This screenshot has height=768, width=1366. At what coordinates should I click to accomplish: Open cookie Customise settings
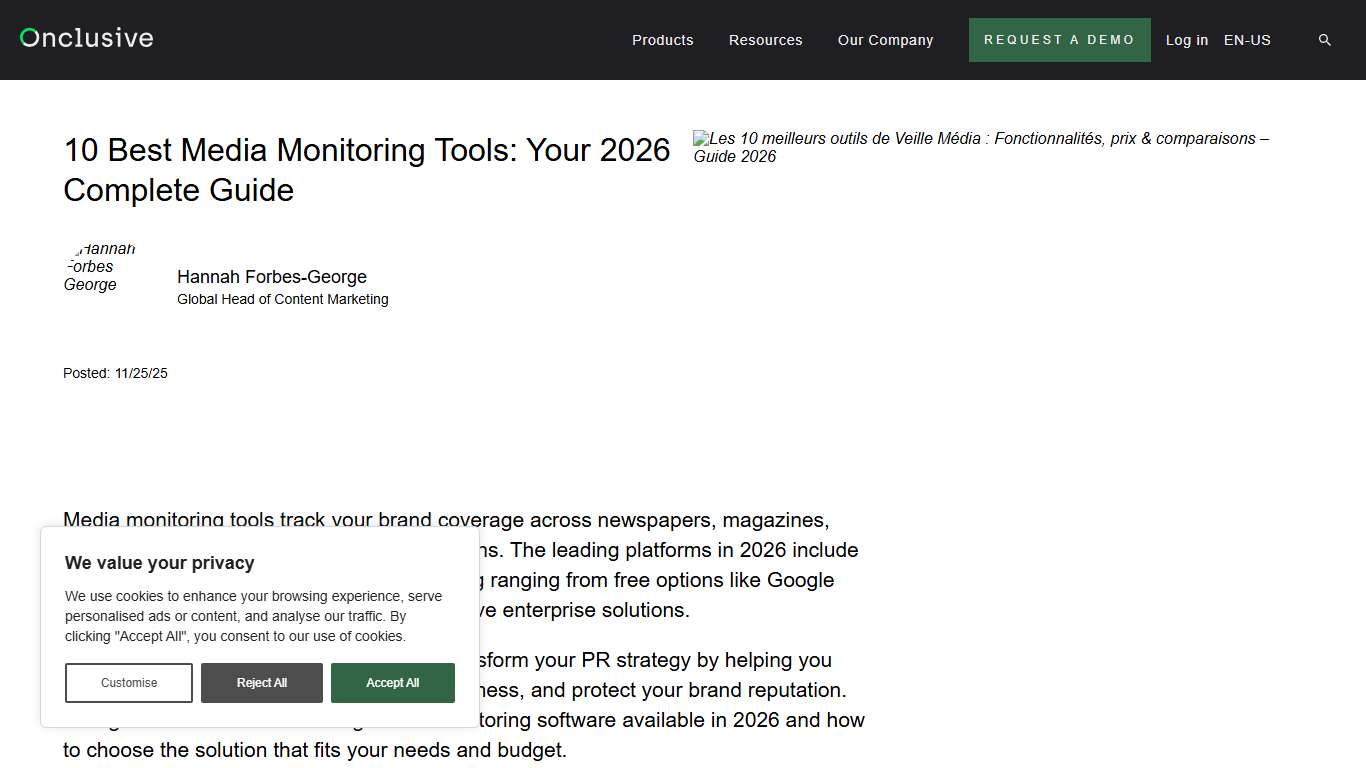128,682
